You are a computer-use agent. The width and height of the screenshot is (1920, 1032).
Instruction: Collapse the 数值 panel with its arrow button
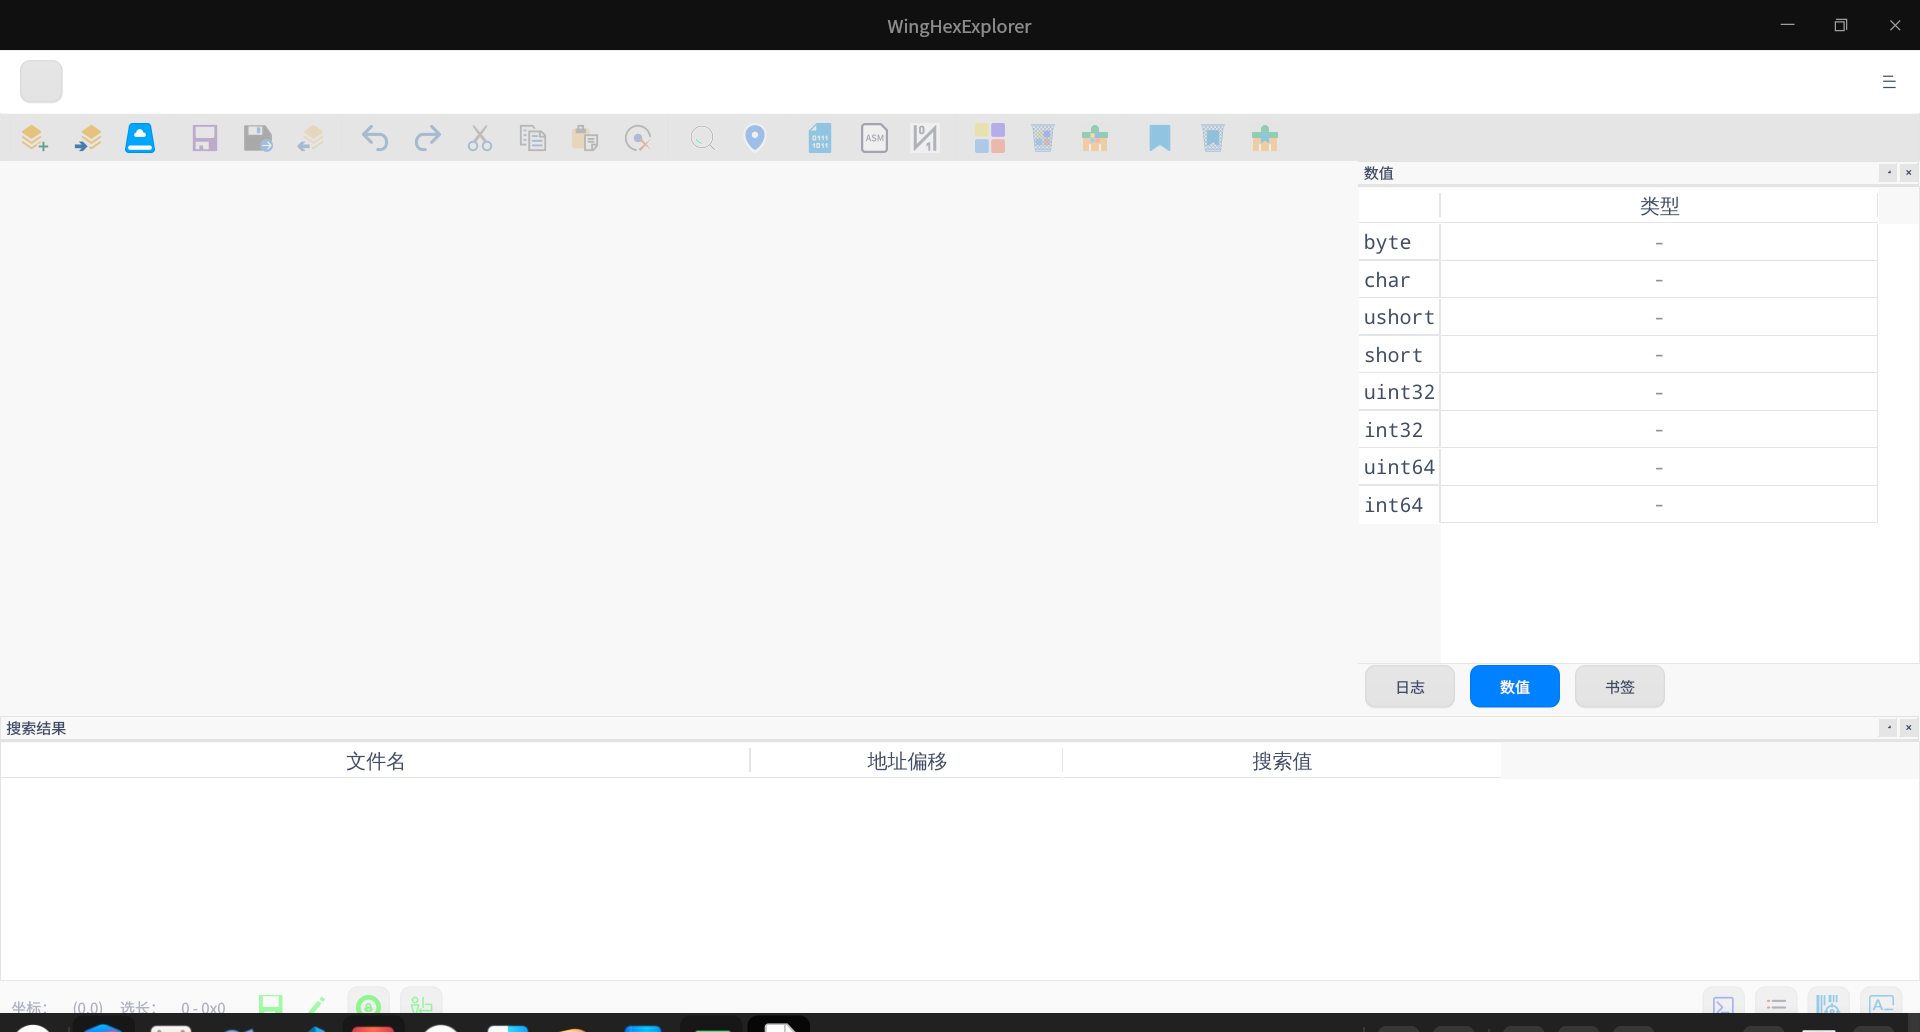1889,172
